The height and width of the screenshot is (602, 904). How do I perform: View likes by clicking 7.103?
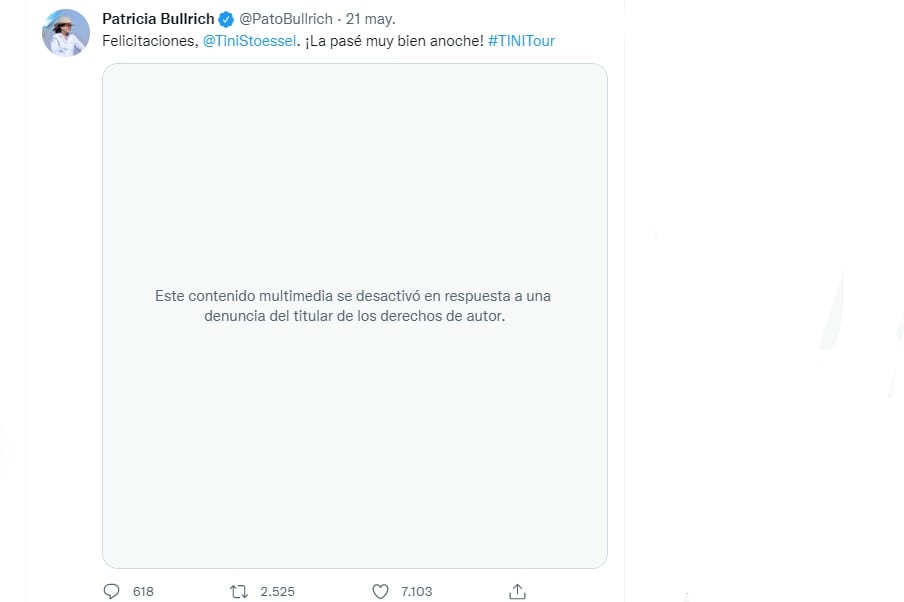coord(416,591)
